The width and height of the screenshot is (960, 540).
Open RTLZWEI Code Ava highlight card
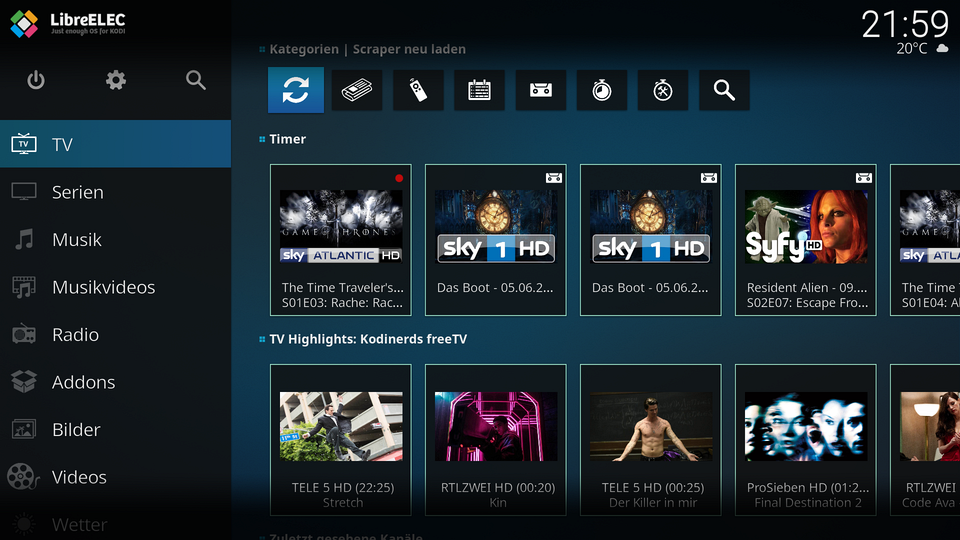[x=925, y=440]
